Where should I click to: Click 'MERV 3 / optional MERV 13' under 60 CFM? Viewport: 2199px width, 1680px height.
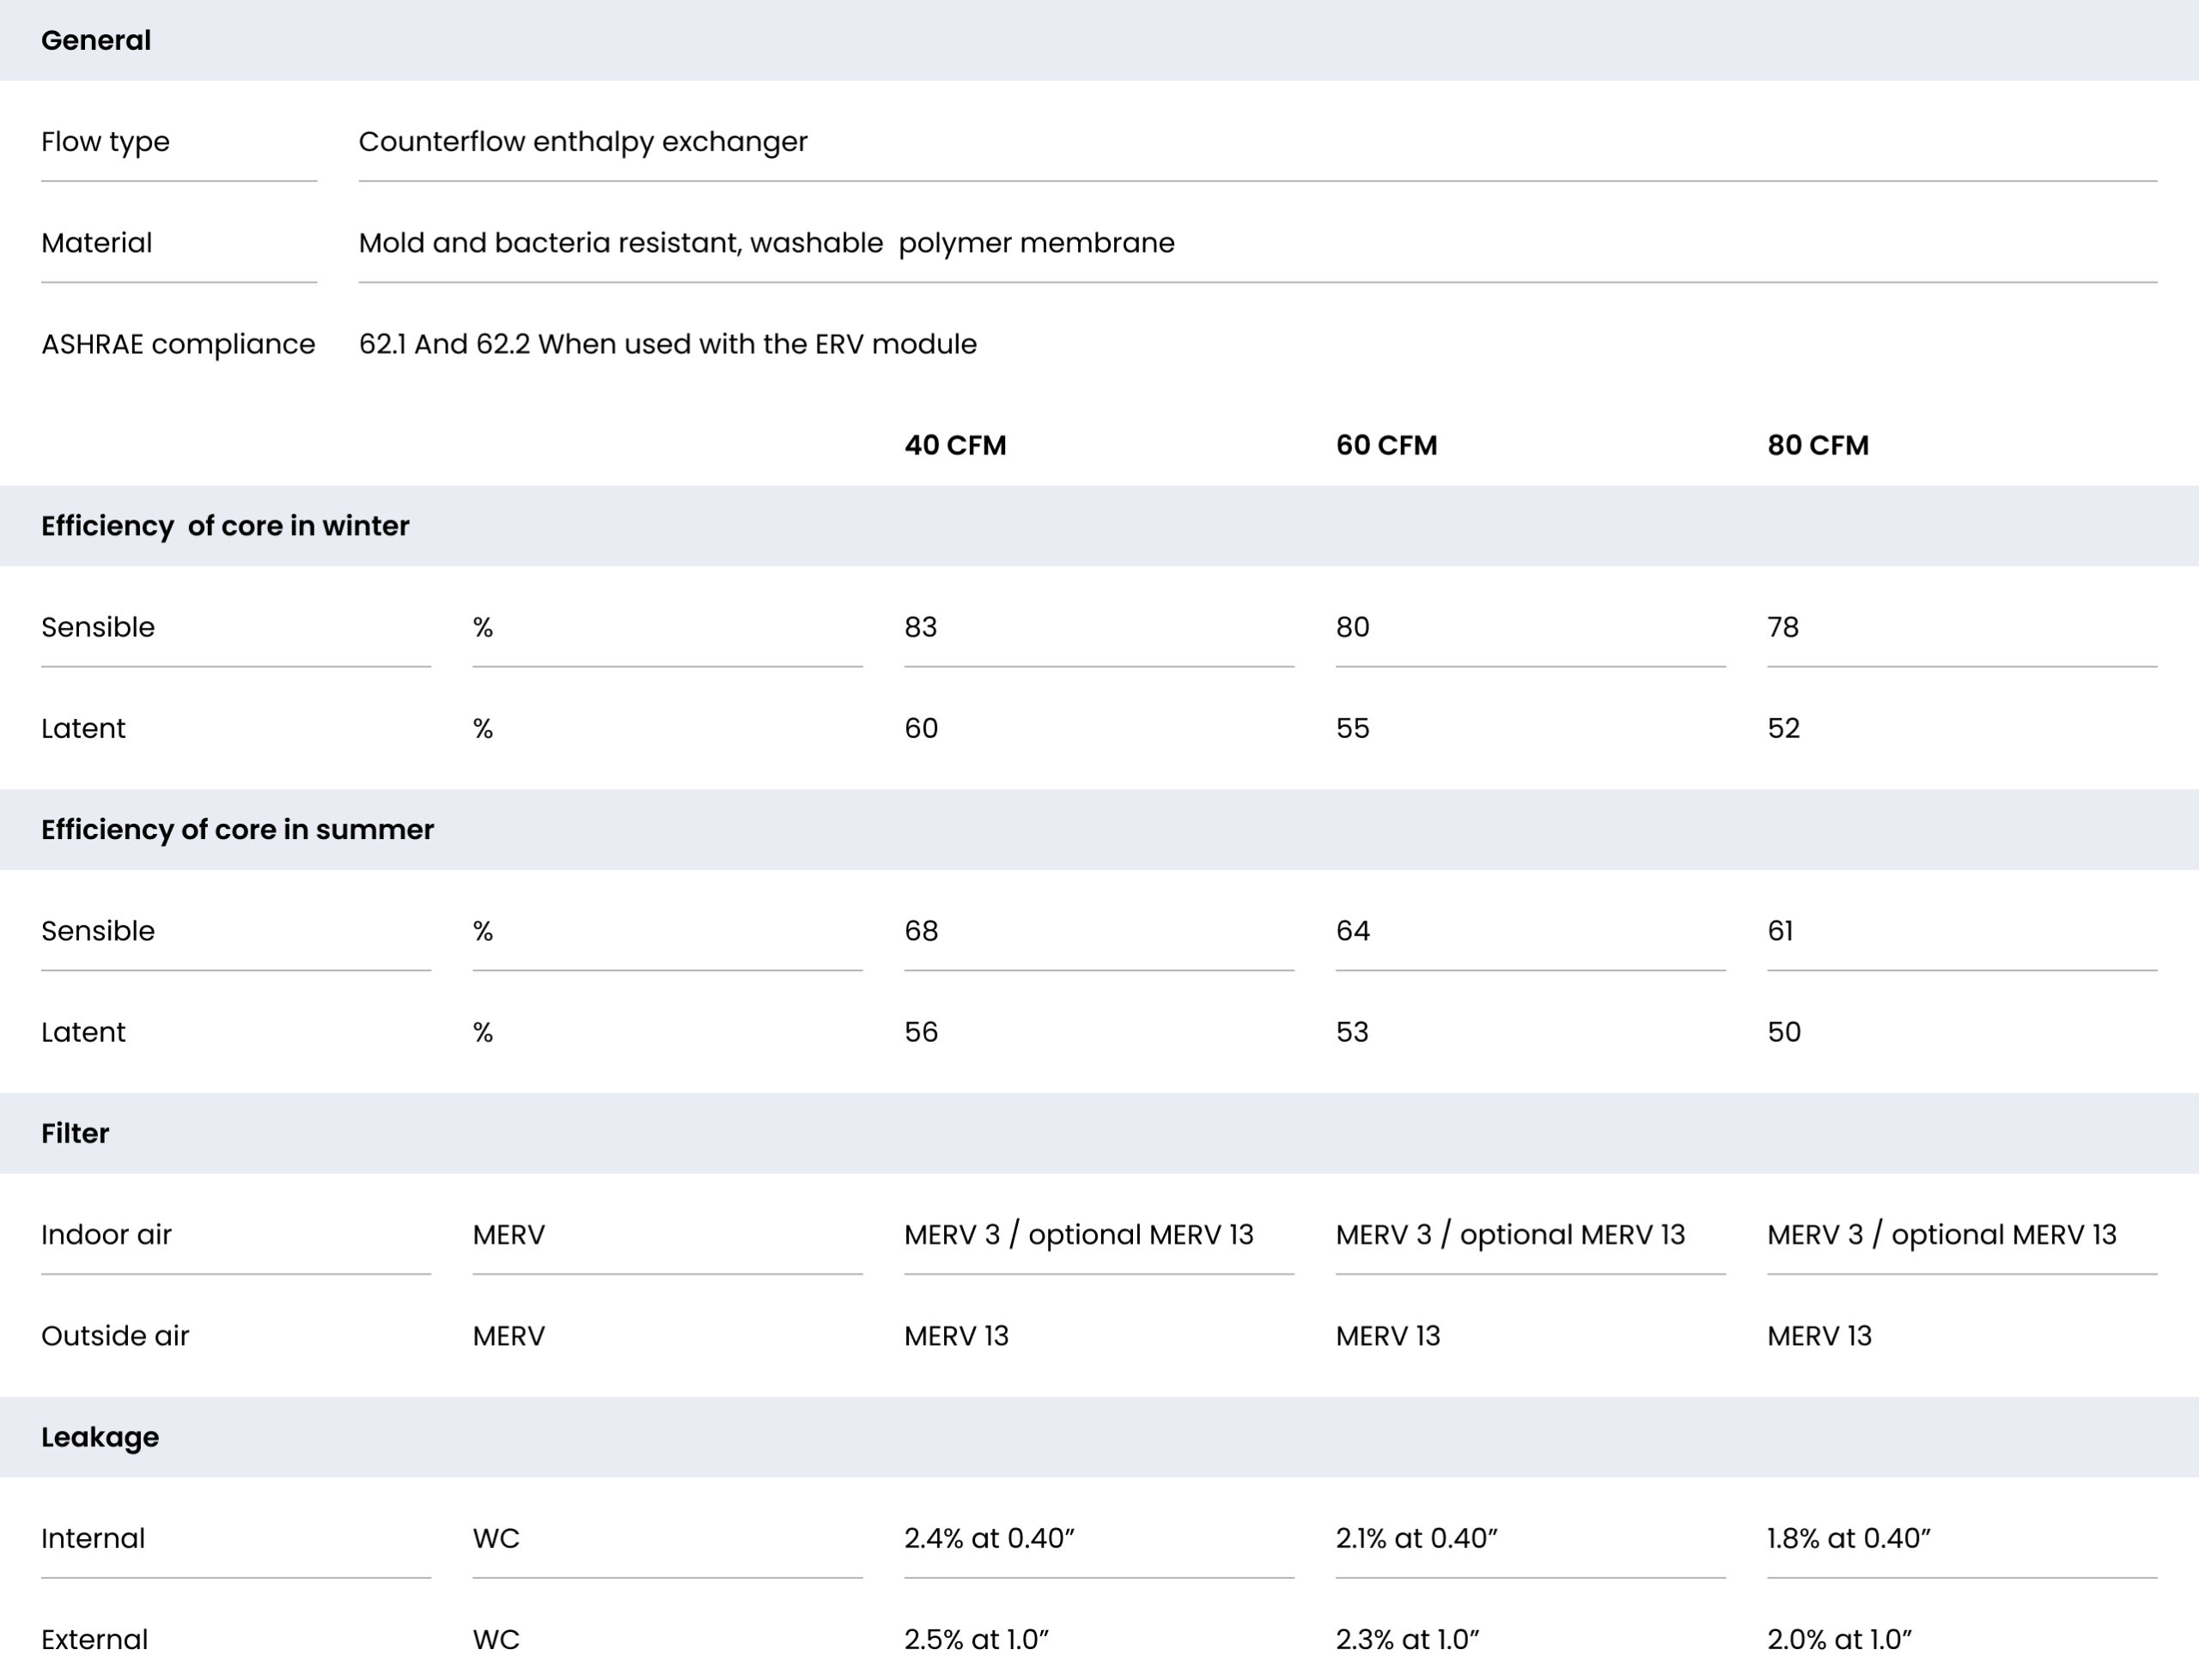[x=1511, y=1235]
